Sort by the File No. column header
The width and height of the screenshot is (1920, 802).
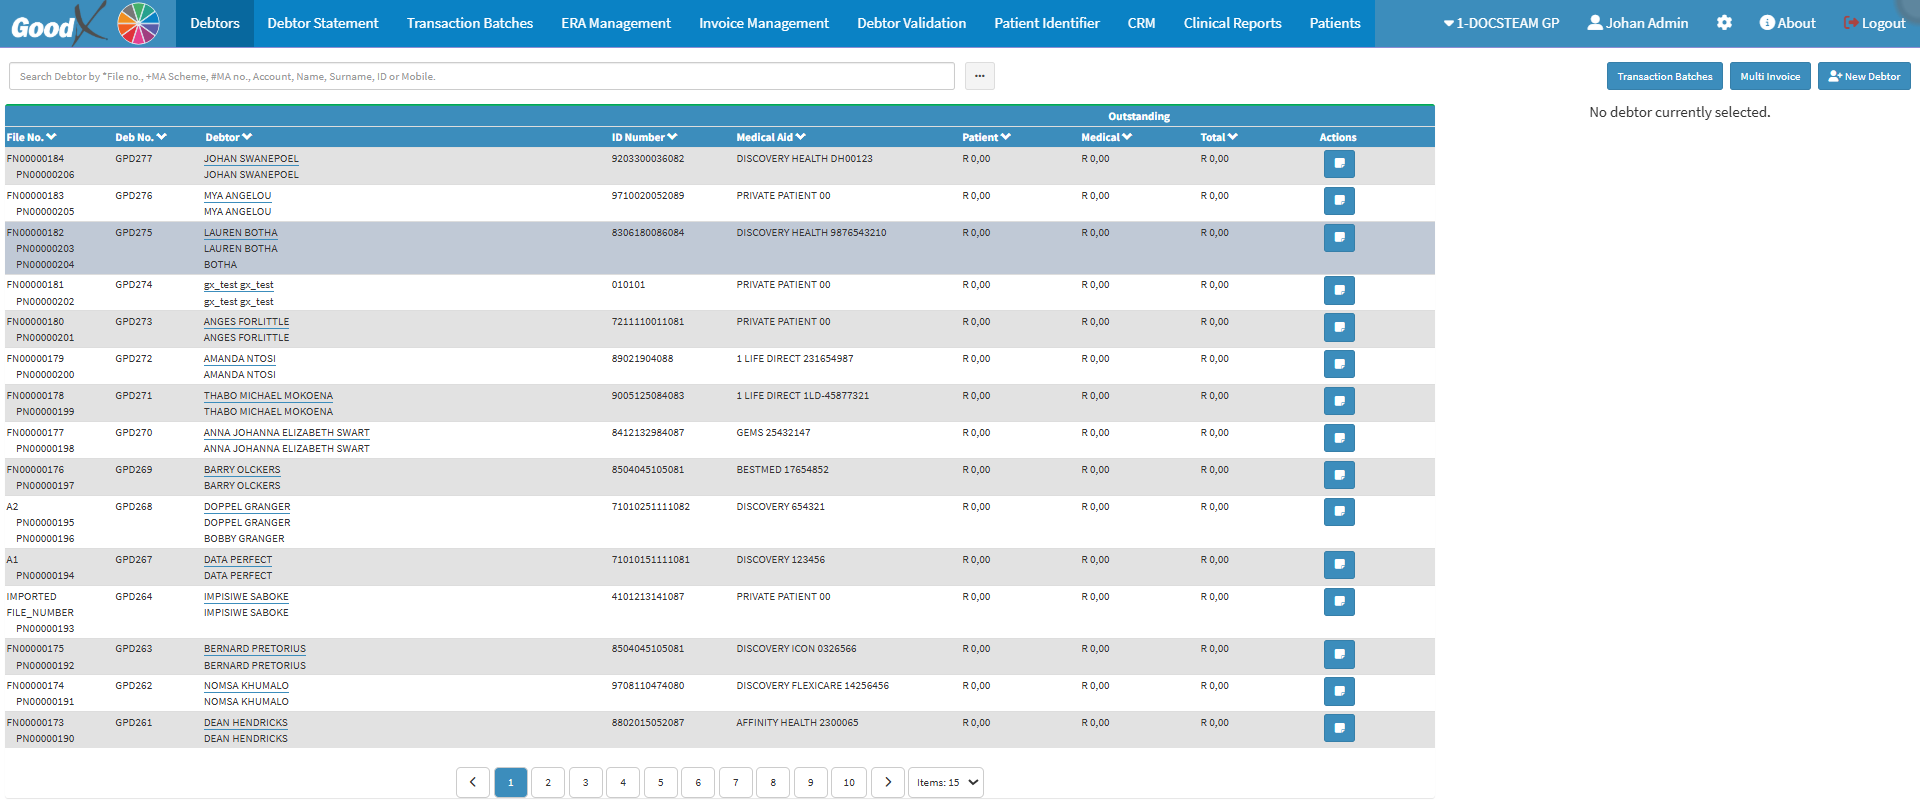tap(31, 137)
